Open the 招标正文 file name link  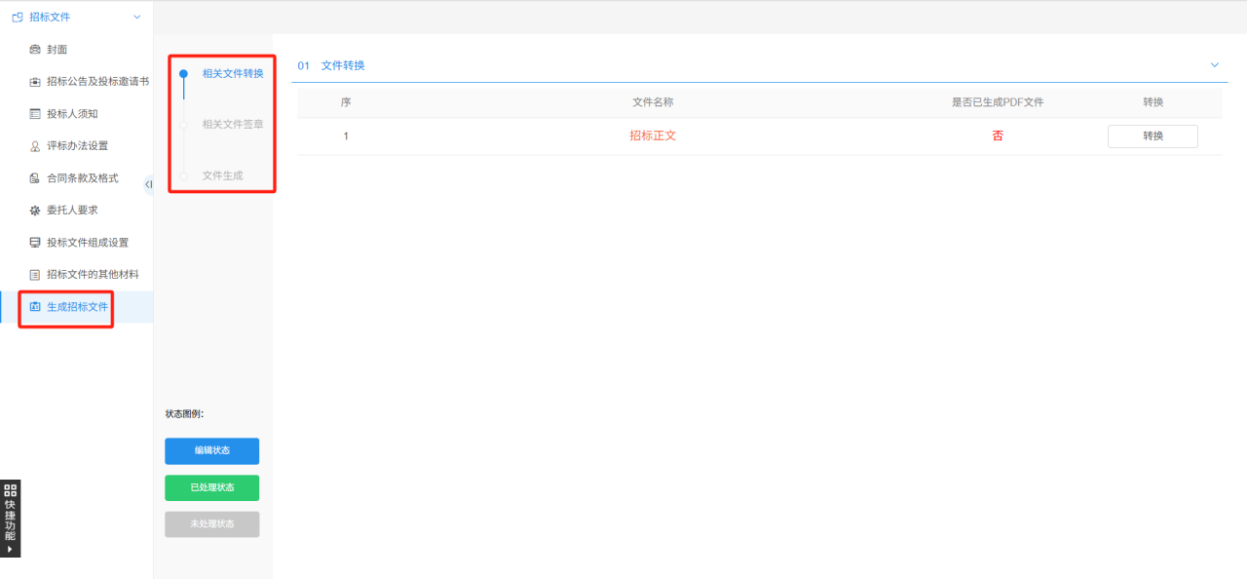pos(653,136)
